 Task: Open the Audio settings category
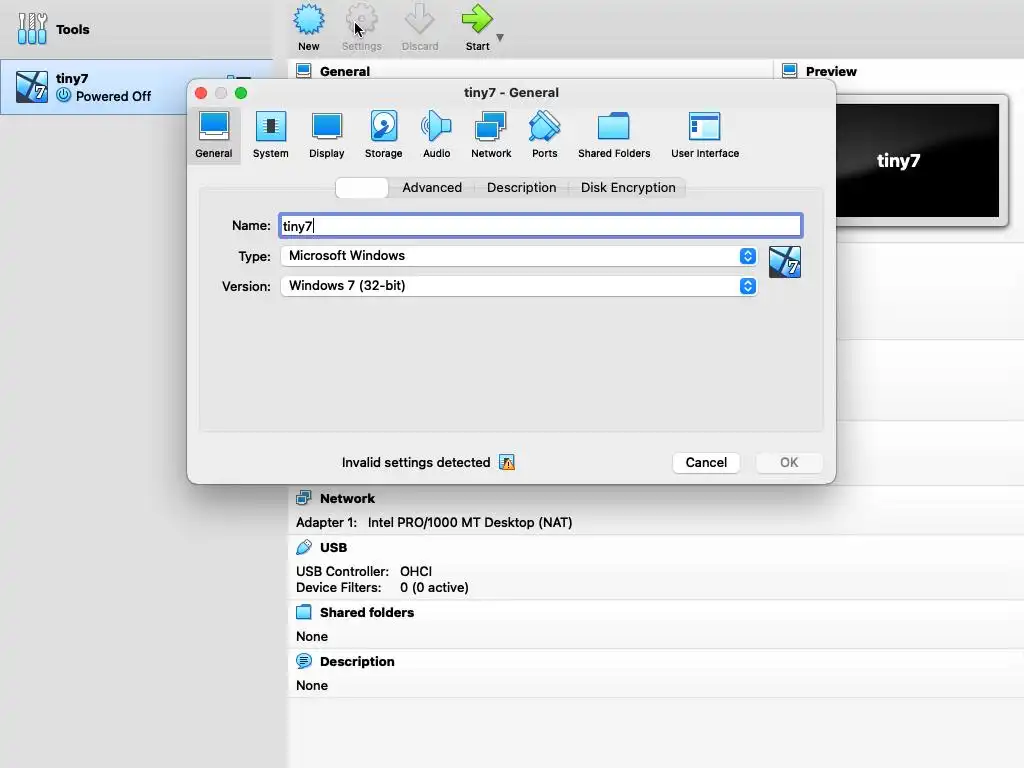436,135
